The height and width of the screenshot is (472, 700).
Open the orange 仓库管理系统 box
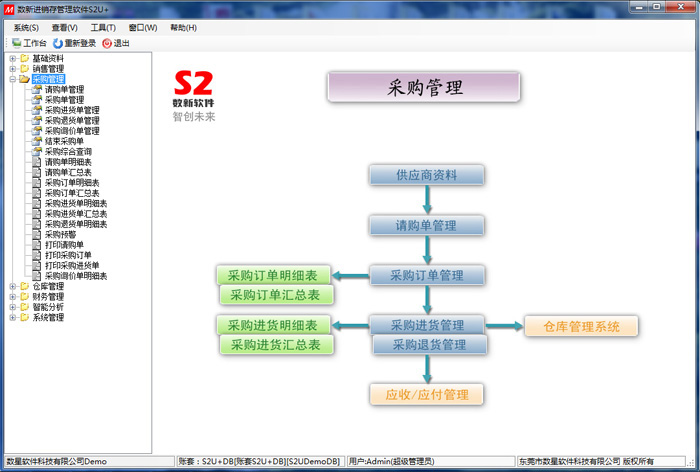[581, 326]
